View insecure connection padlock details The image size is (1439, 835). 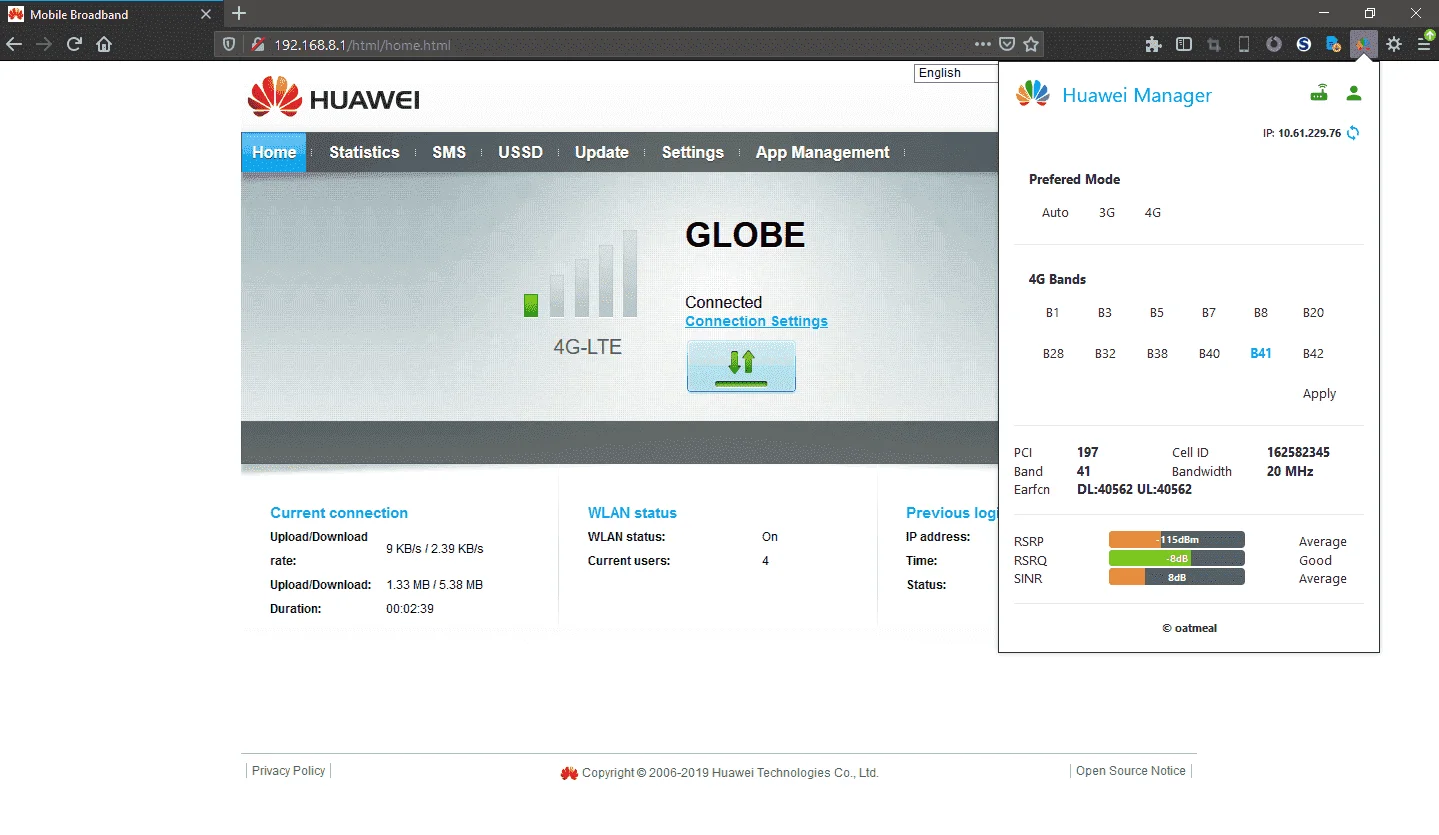257,44
